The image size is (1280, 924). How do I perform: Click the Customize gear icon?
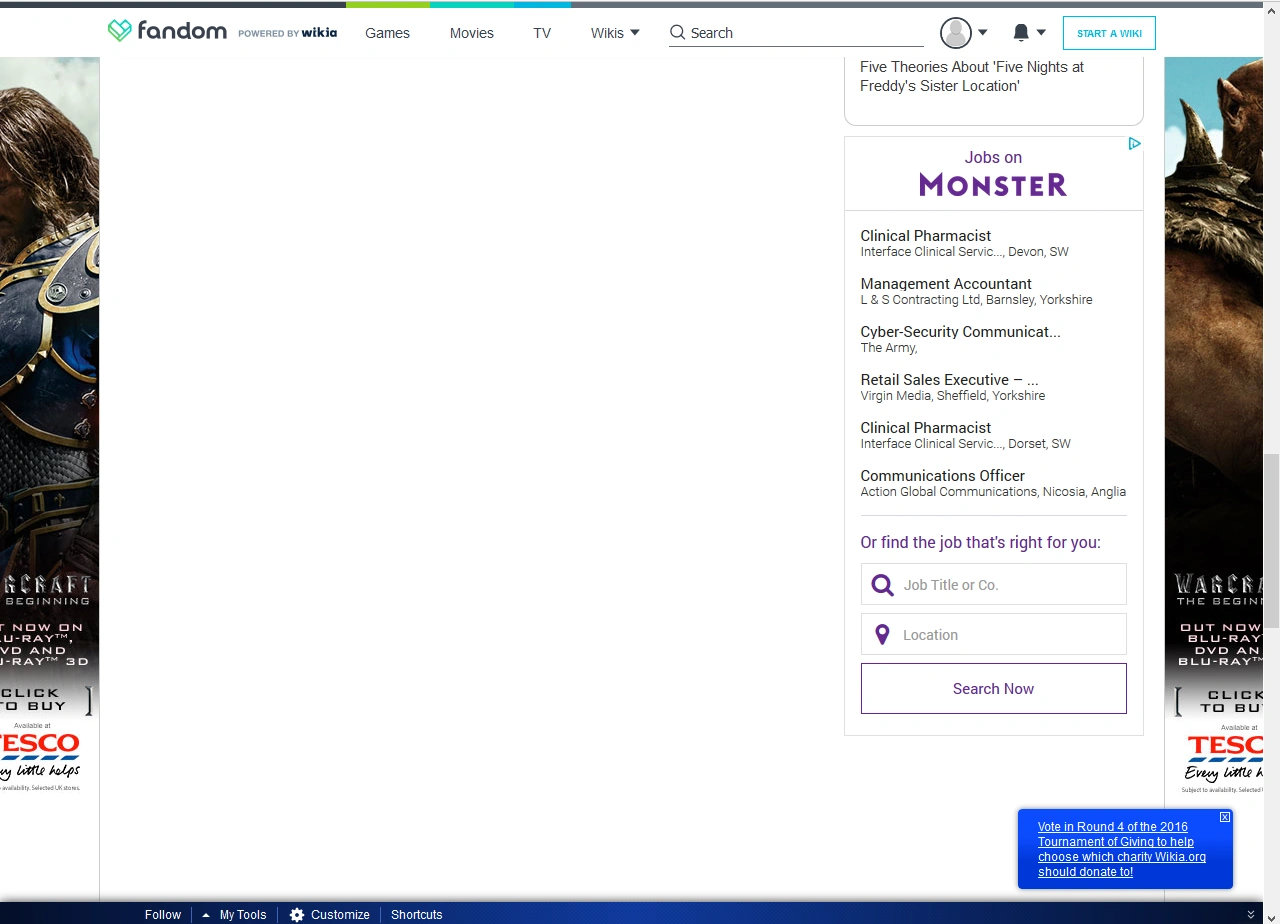pyautogui.click(x=297, y=914)
